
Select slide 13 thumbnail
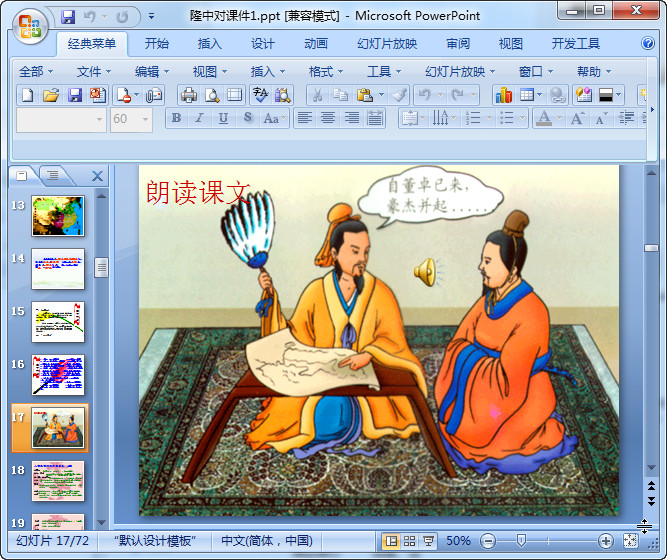point(58,216)
